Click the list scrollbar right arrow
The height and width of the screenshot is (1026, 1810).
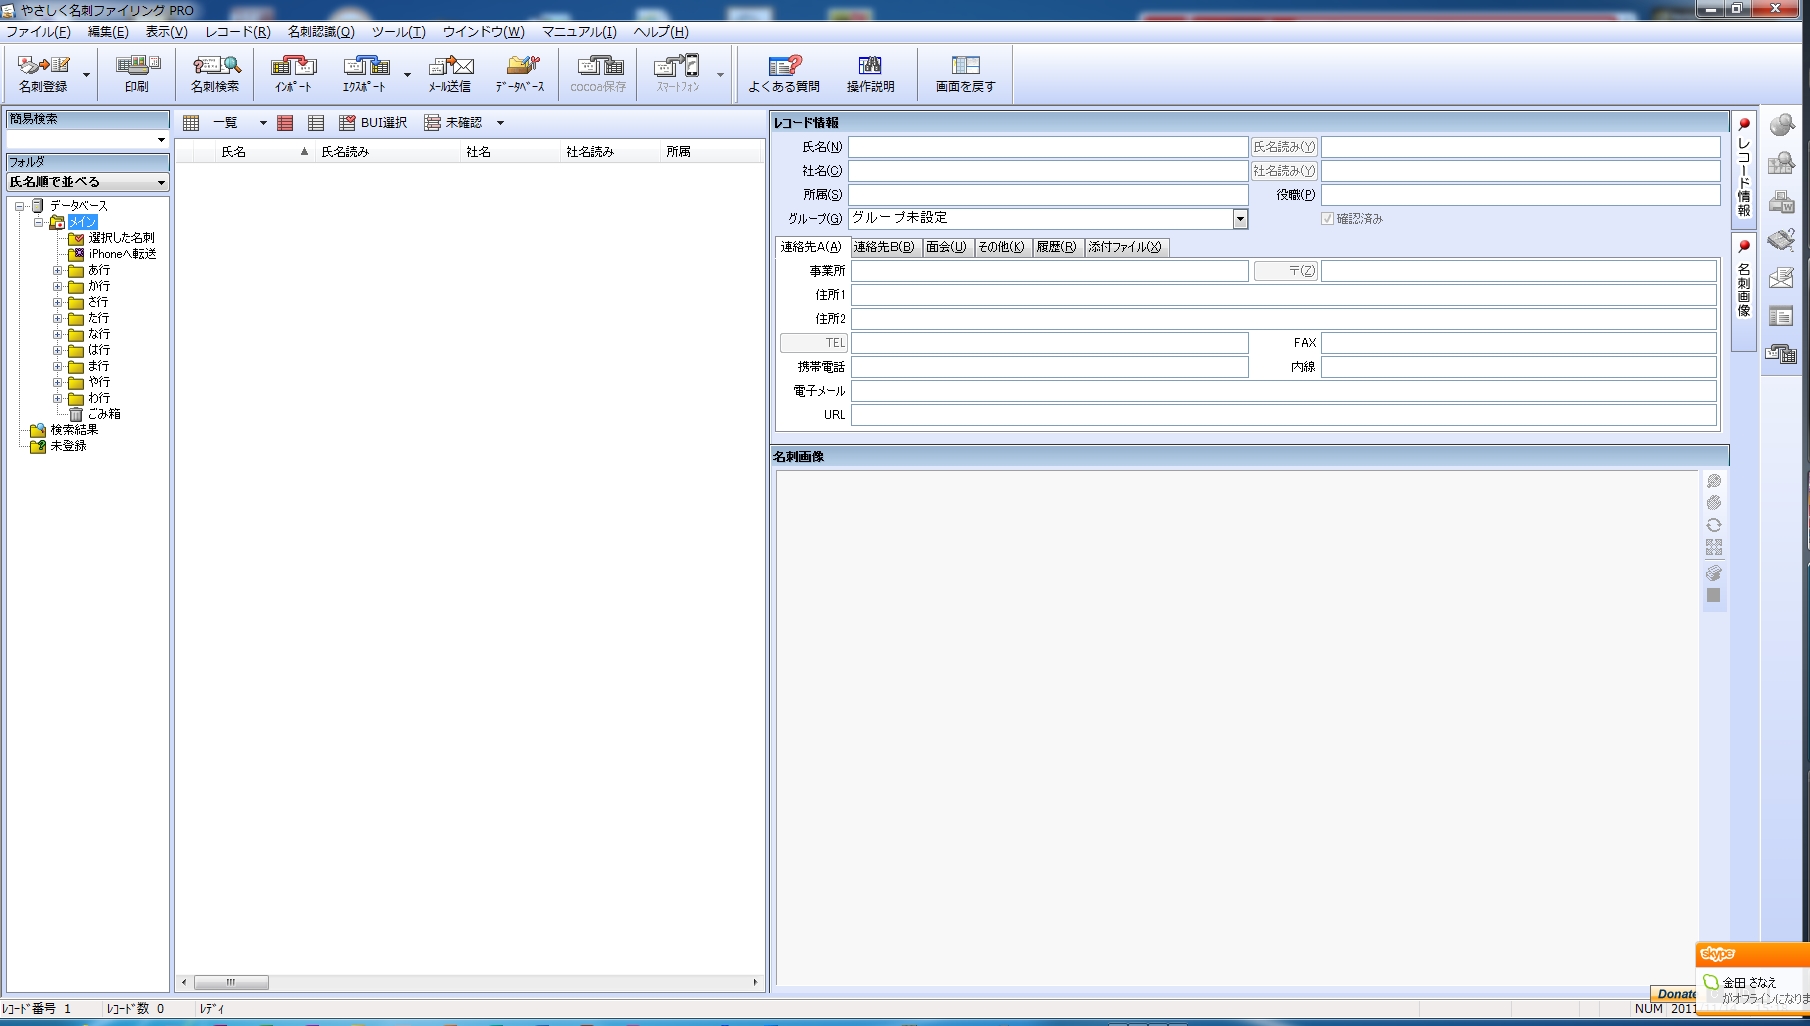pyautogui.click(x=755, y=983)
